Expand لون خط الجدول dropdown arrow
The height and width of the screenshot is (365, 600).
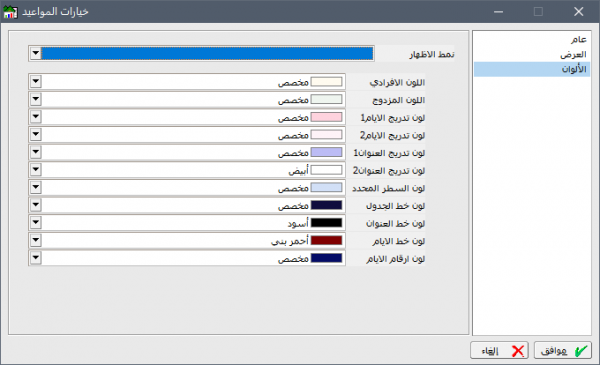click(x=36, y=205)
